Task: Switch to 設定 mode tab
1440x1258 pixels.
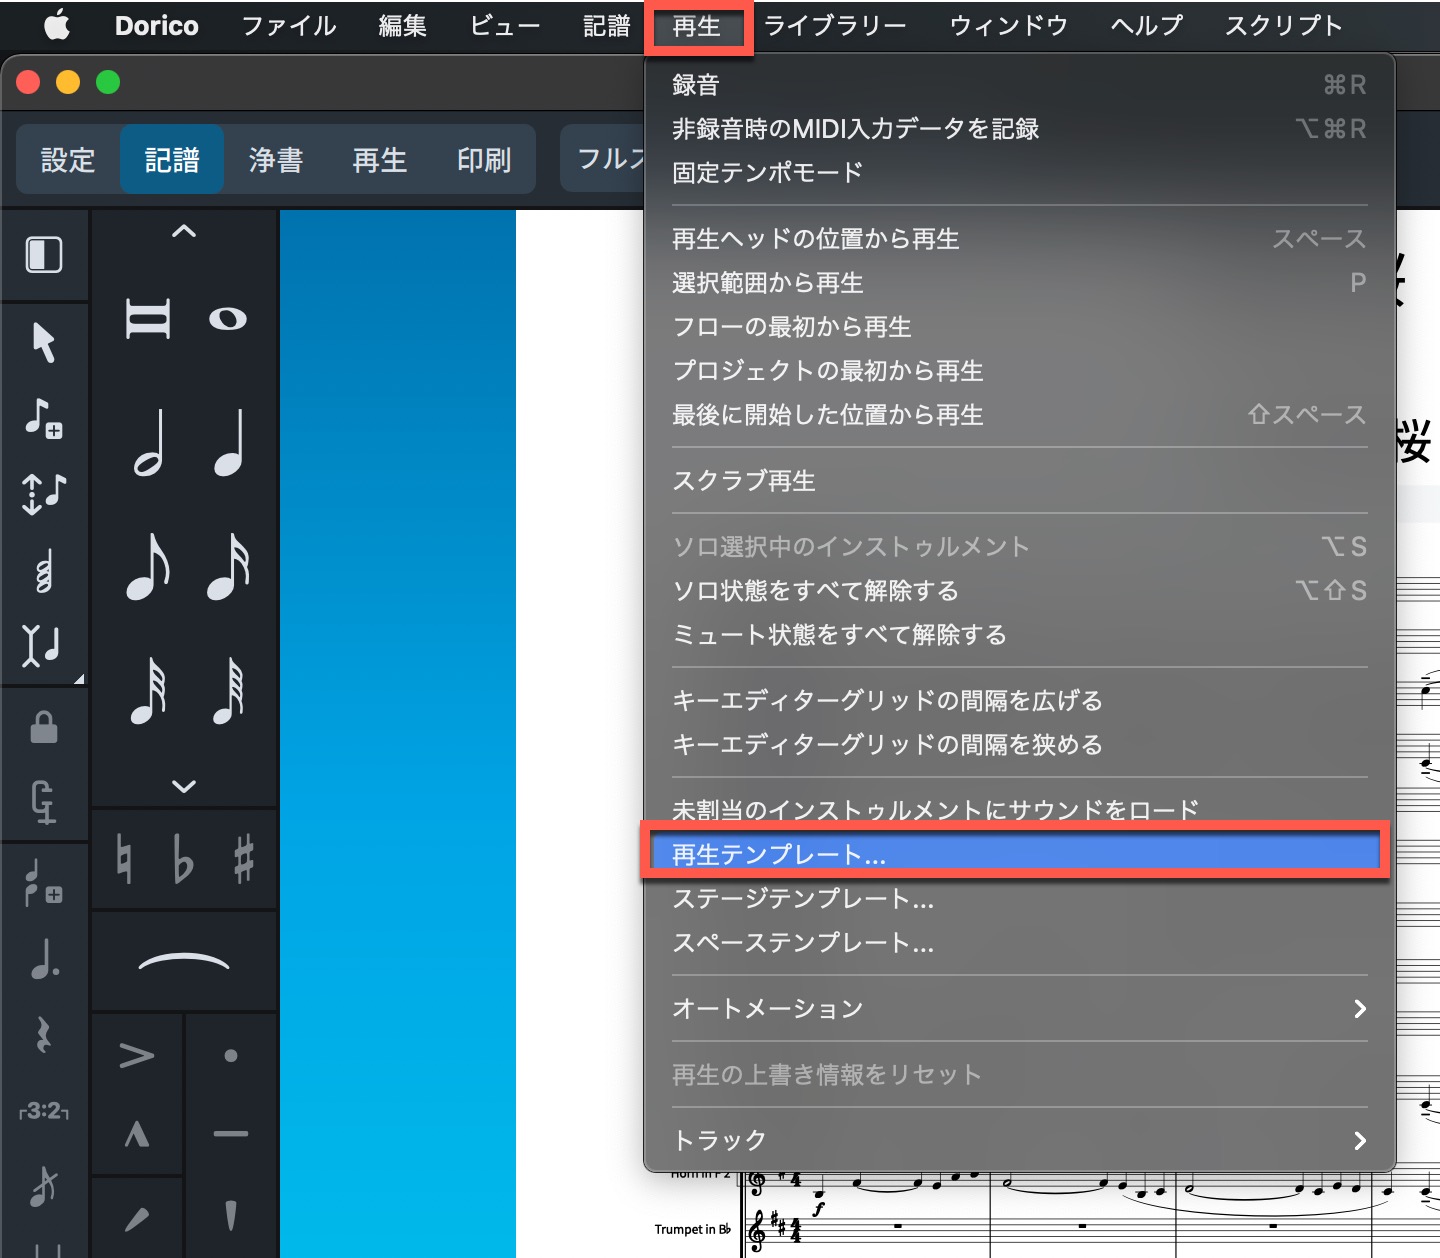Action: (68, 160)
